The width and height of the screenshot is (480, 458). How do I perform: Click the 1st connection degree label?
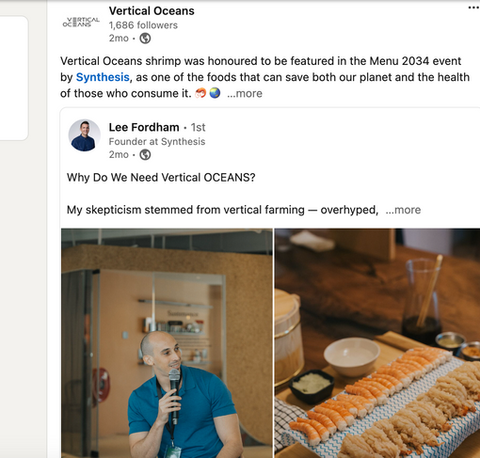point(198,127)
